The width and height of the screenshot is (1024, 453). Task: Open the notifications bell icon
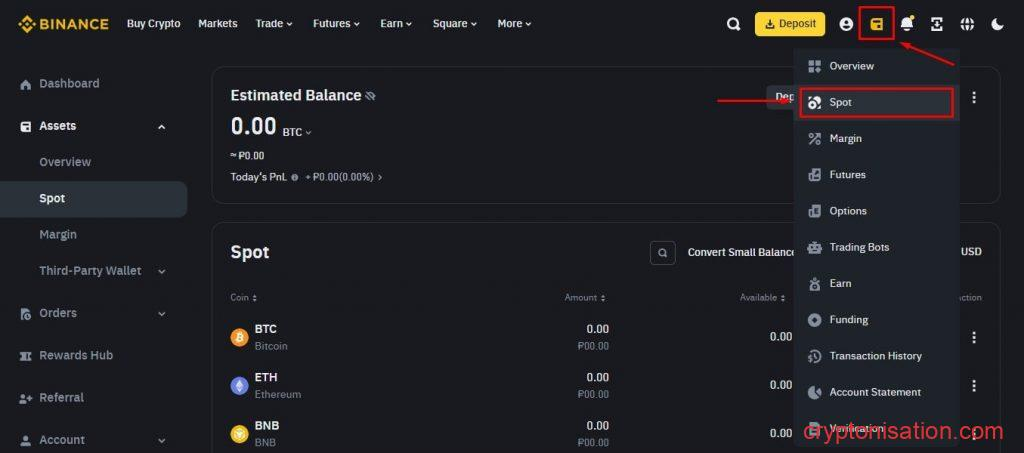(906, 24)
